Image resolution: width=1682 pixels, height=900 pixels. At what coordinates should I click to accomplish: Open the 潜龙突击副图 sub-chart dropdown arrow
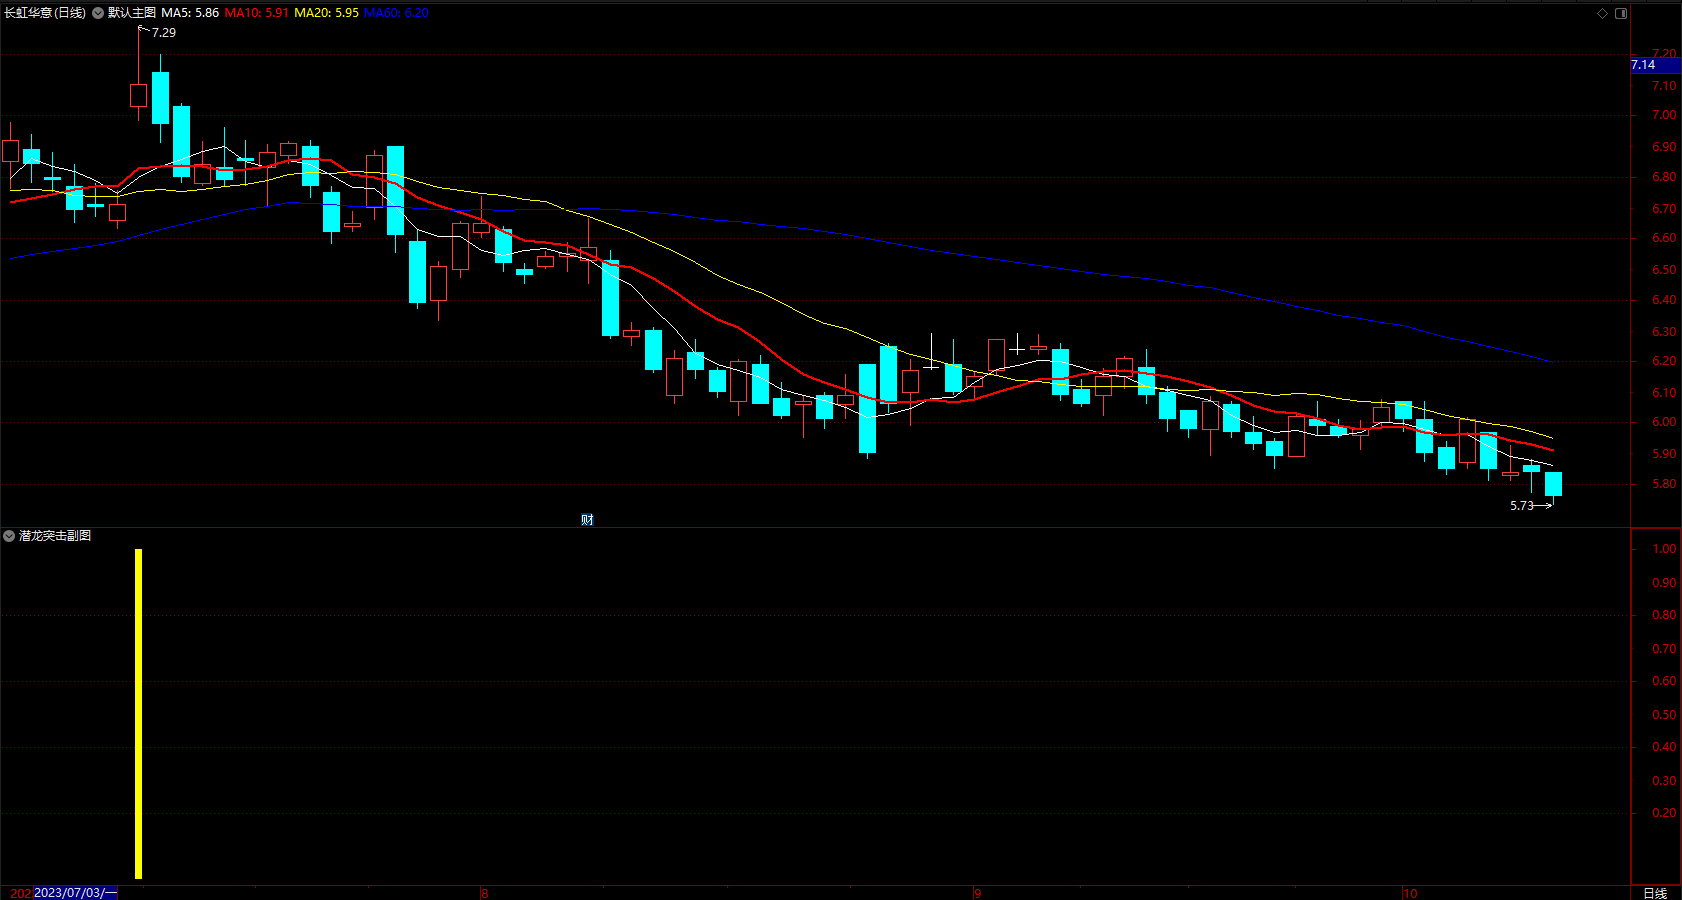[x=9, y=536]
